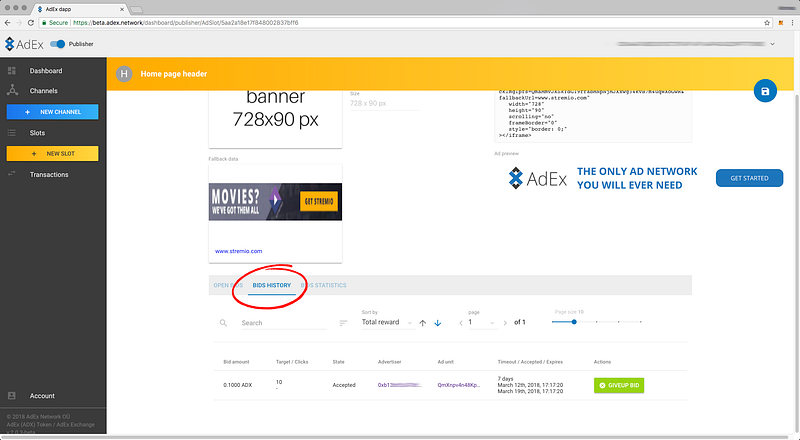The height and width of the screenshot is (440, 800).
Task: Click the H avatar next to Home page header
Action: [x=124, y=74]
